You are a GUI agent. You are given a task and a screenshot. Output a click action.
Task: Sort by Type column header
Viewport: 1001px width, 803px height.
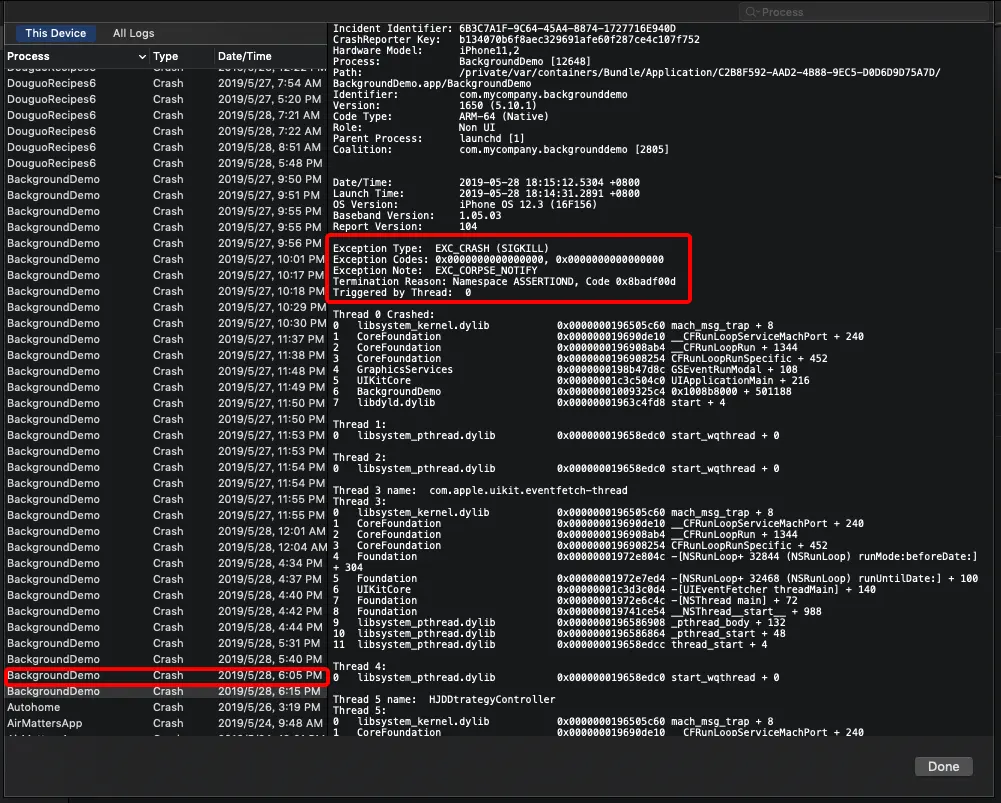pyautogui.click(x=165, y=56)
